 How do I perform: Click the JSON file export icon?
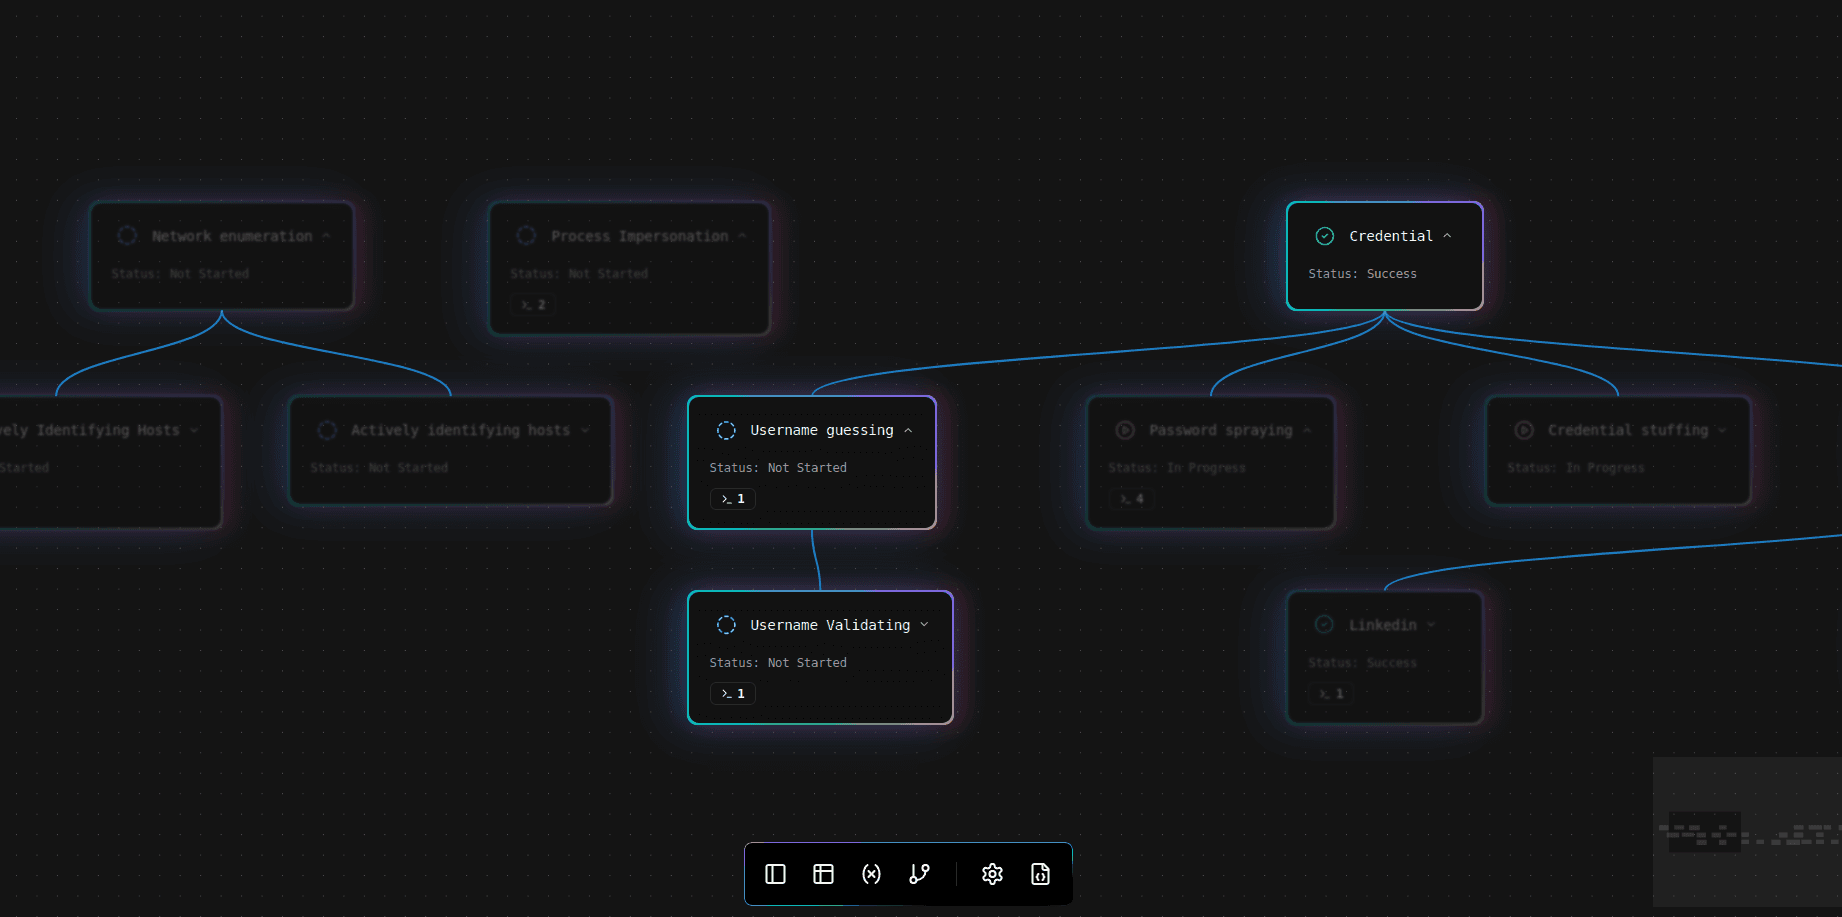click(x=1040, y=874)
